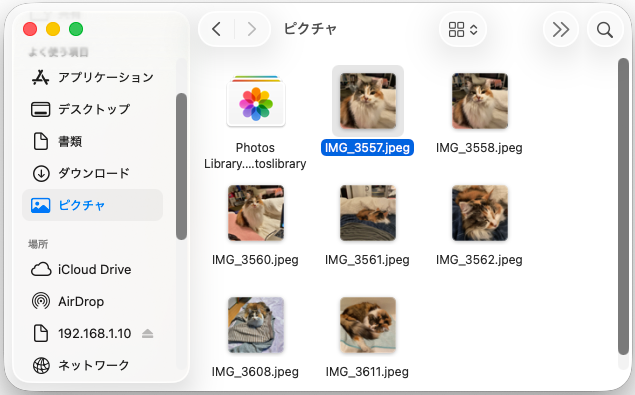Click the IMG_3561.jpeg file name label
This screenshot has width=635, height=395.
coord(367,260)
